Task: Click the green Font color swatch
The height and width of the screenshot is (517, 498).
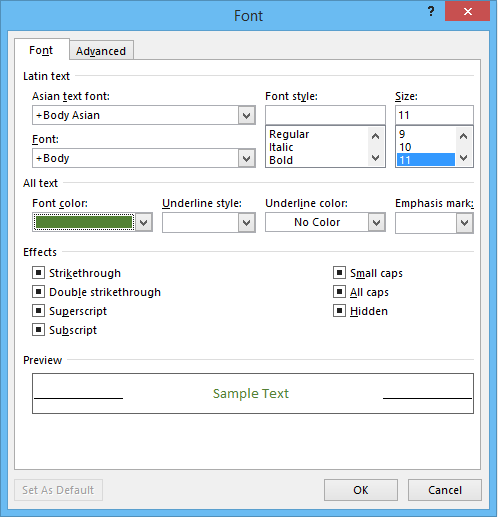Action: coord(84,222)
